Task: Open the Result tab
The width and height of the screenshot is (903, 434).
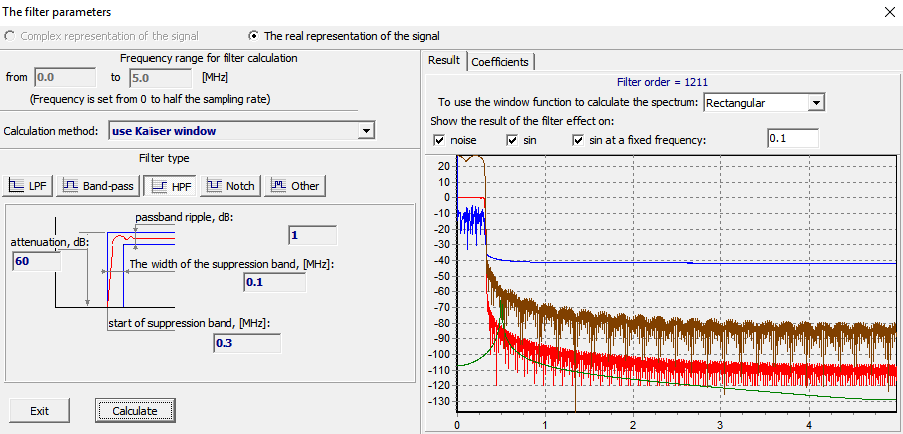Action: [444, 60]
